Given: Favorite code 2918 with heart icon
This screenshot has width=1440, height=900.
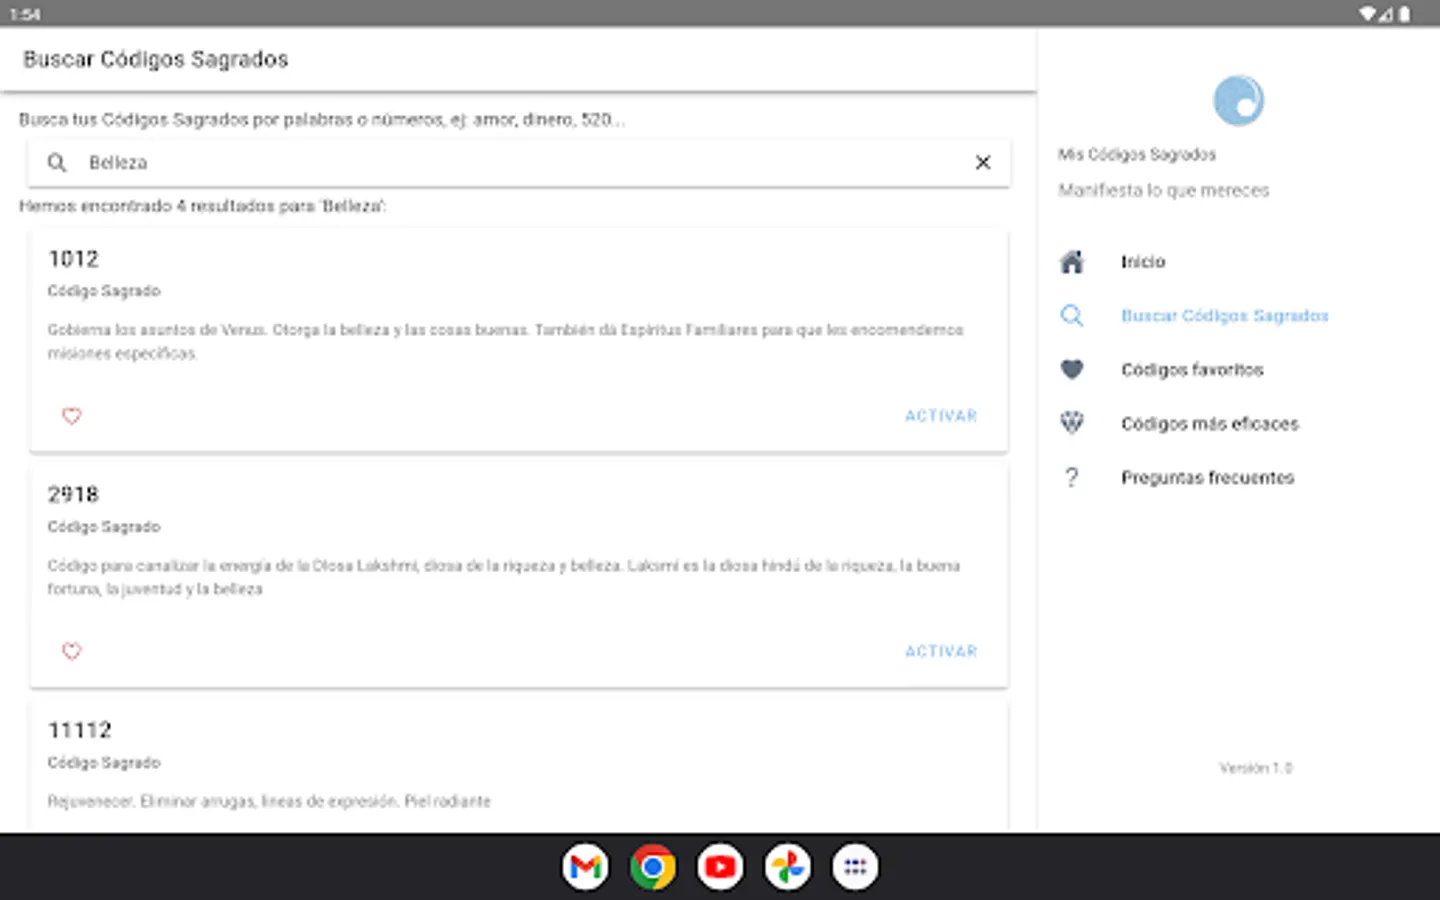Looking at the screenshot, I should pos(72,651).
